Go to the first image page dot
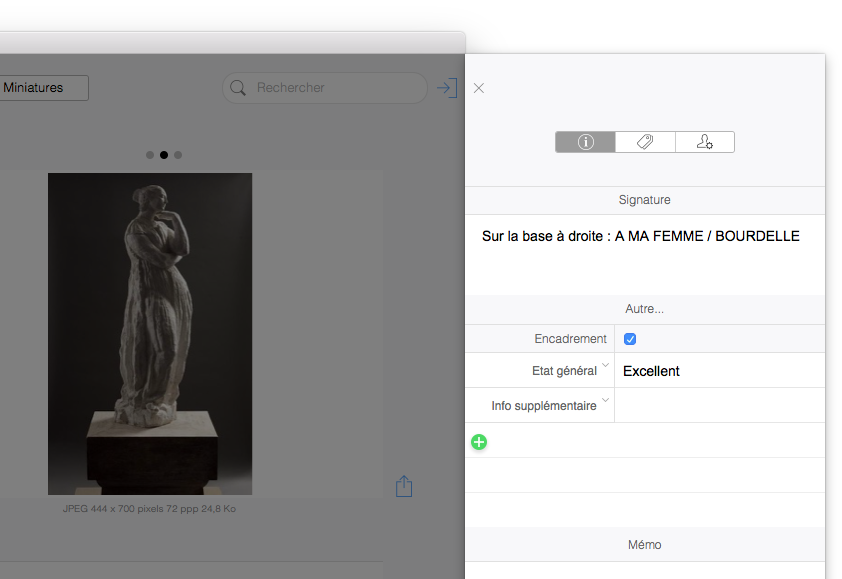 [x=150, y=155]
